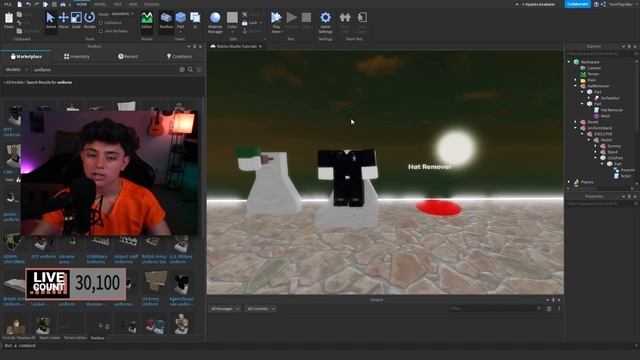Click the Collaborate button
This screenshot has width=640, height=360.
(x=578, y=4)
